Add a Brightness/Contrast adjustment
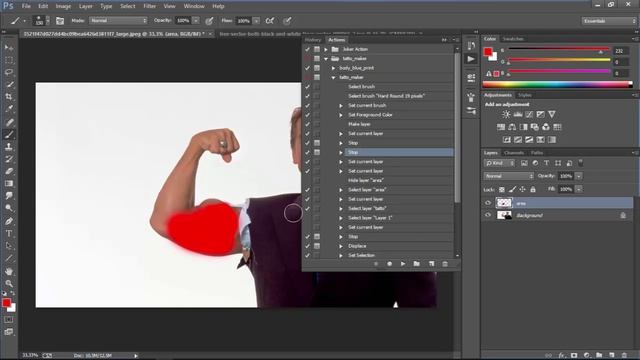Viewport: 640px width, 360px height. [506, 114]
